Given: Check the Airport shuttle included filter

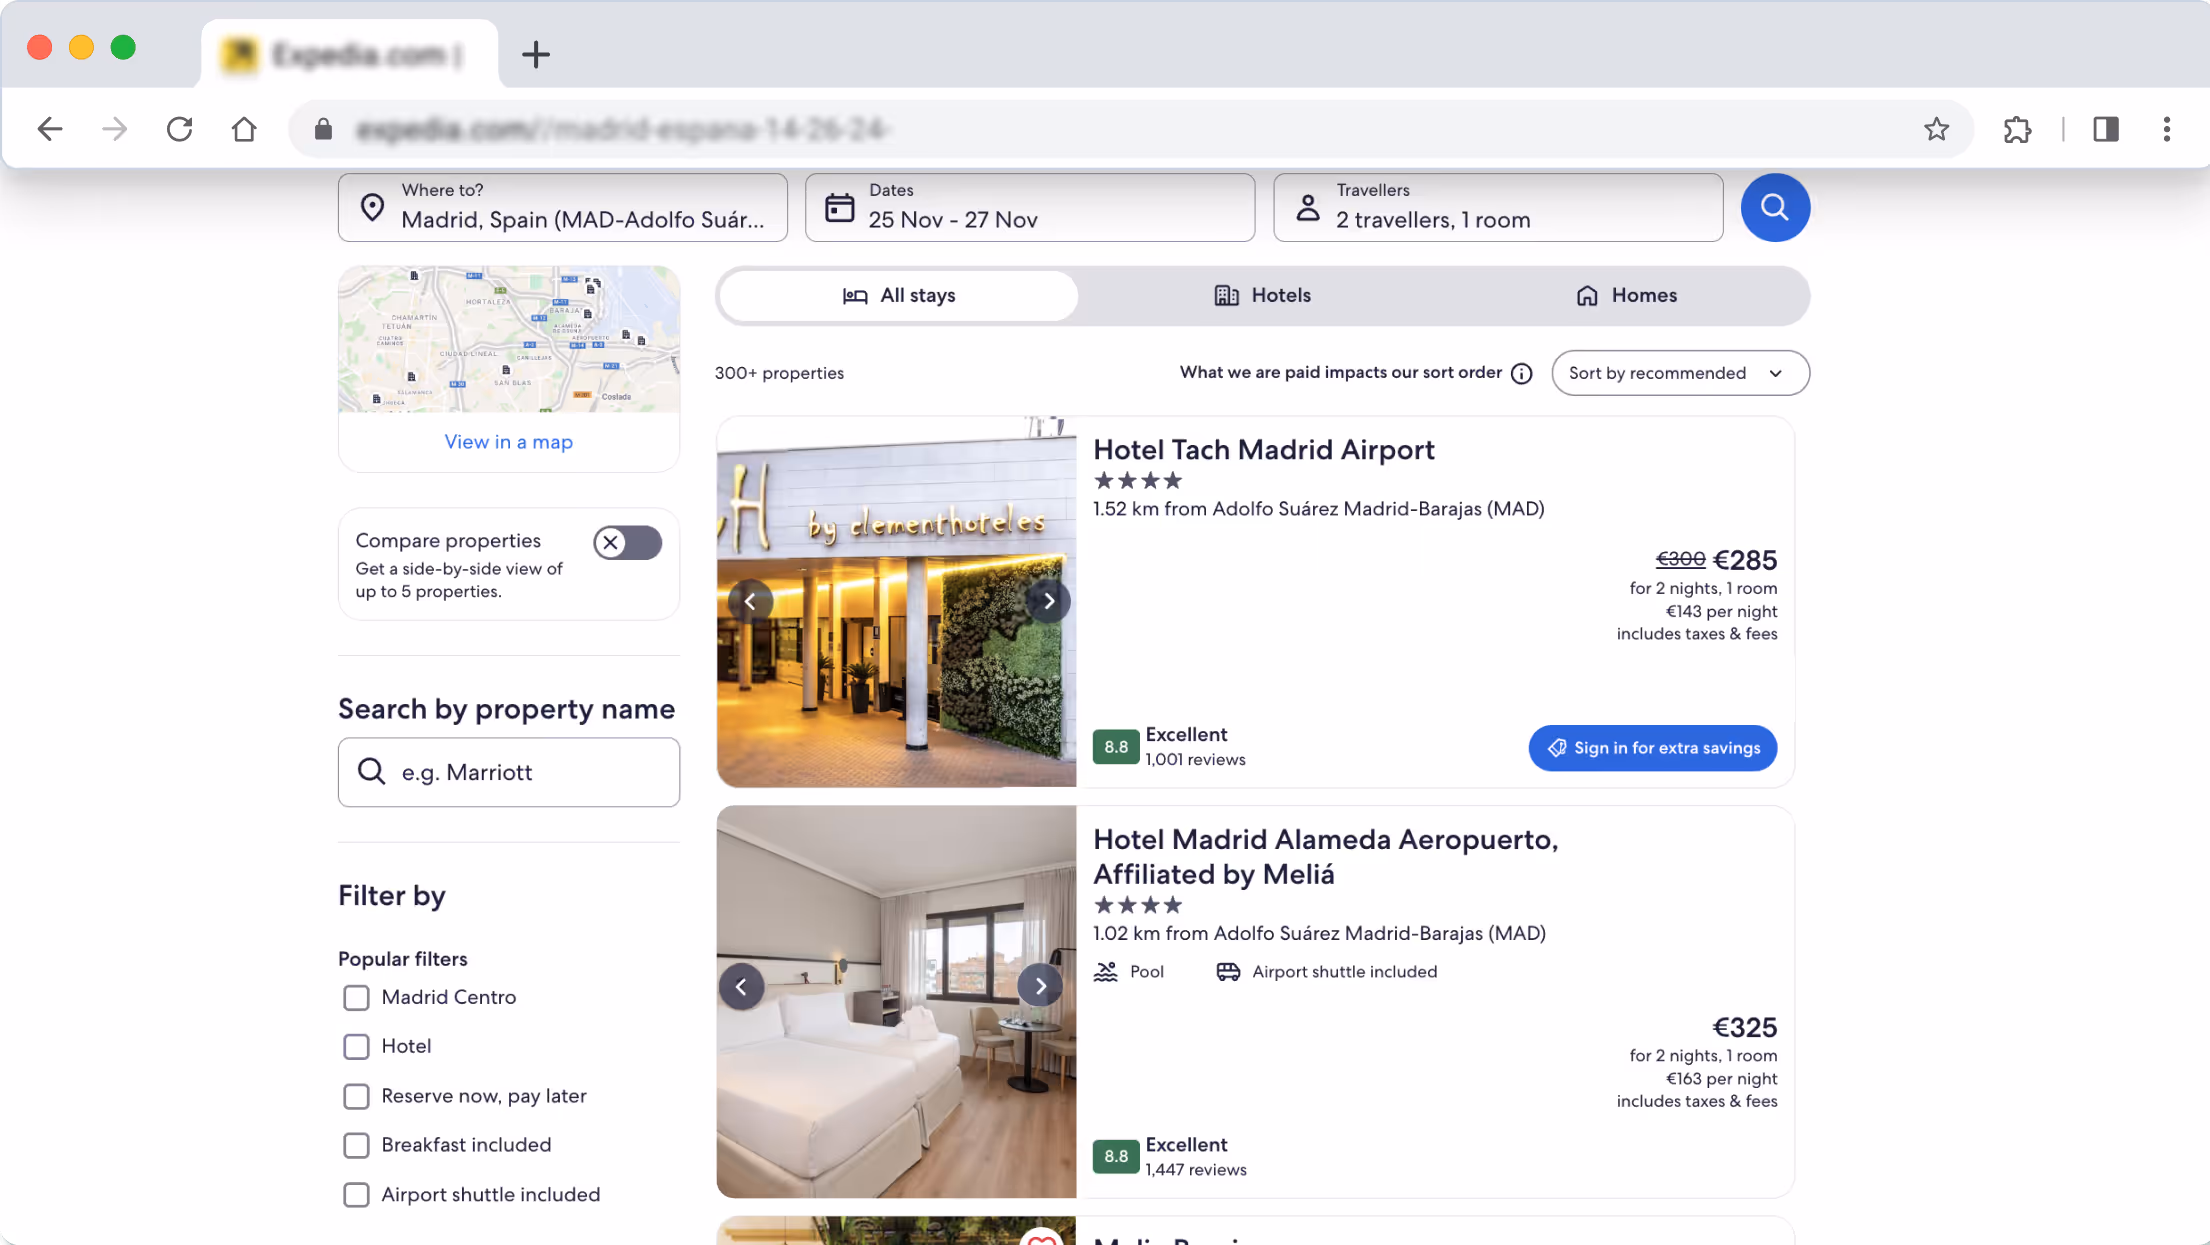Looking at the screenshot, I should point(356,1194).
